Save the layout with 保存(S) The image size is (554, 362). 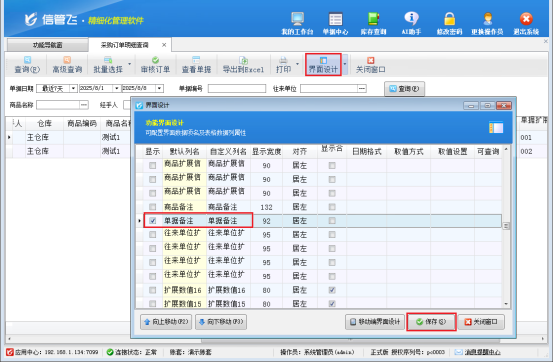click(431, 322)
